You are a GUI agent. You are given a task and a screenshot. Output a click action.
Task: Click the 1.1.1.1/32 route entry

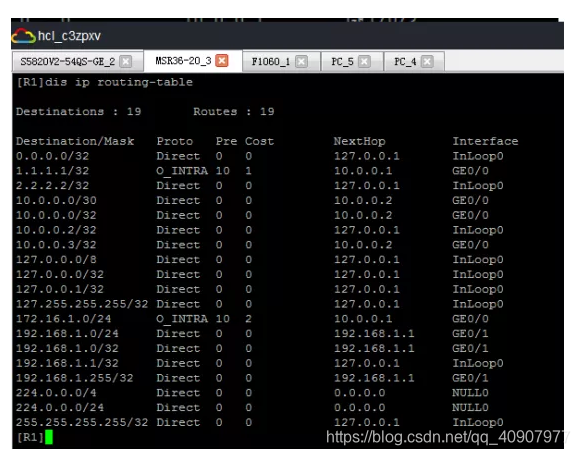click(252, 171)
